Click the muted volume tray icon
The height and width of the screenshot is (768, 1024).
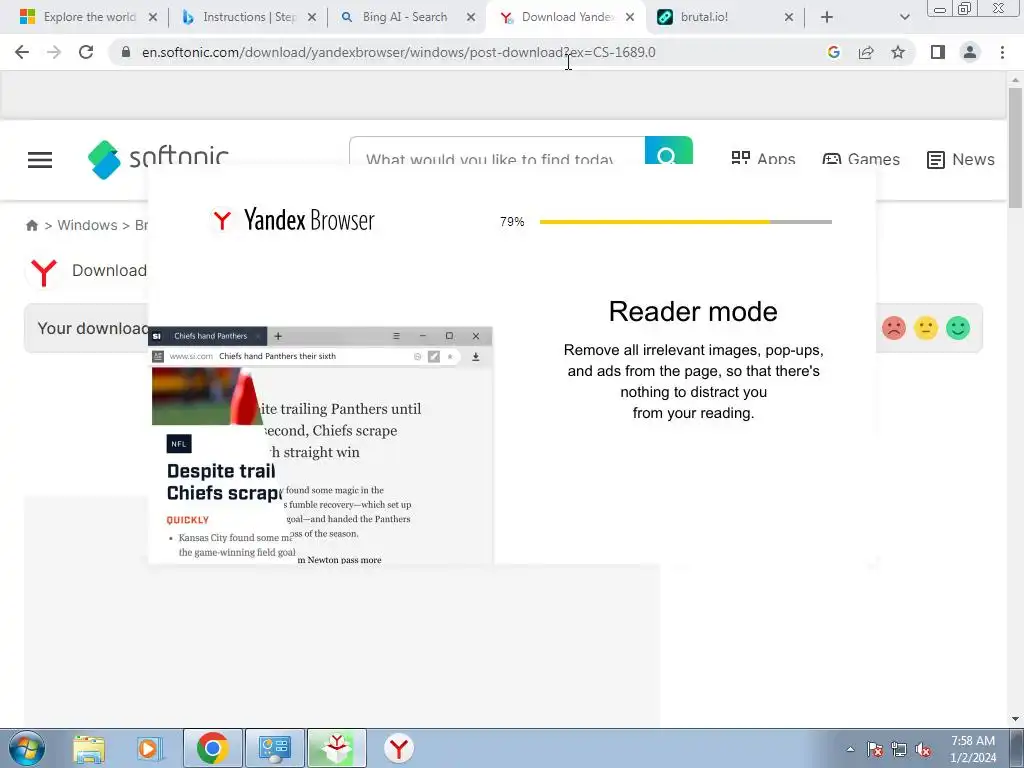tap(923, 750)
